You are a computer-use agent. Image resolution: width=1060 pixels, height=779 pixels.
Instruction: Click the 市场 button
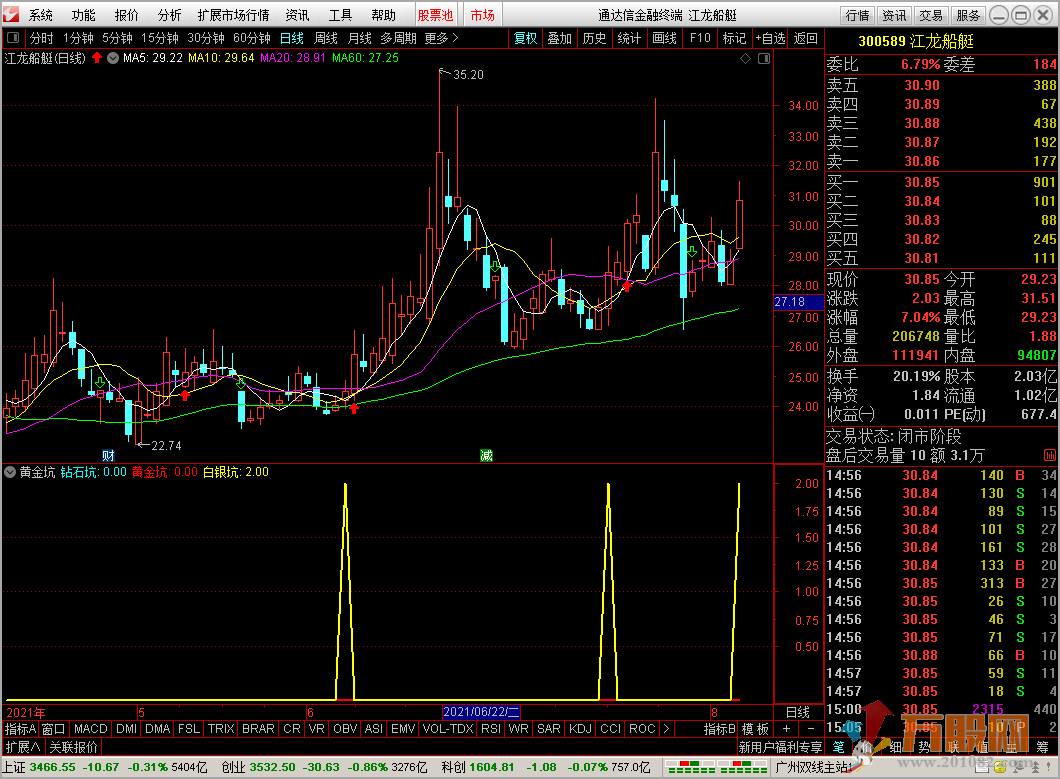coord(482,15)
